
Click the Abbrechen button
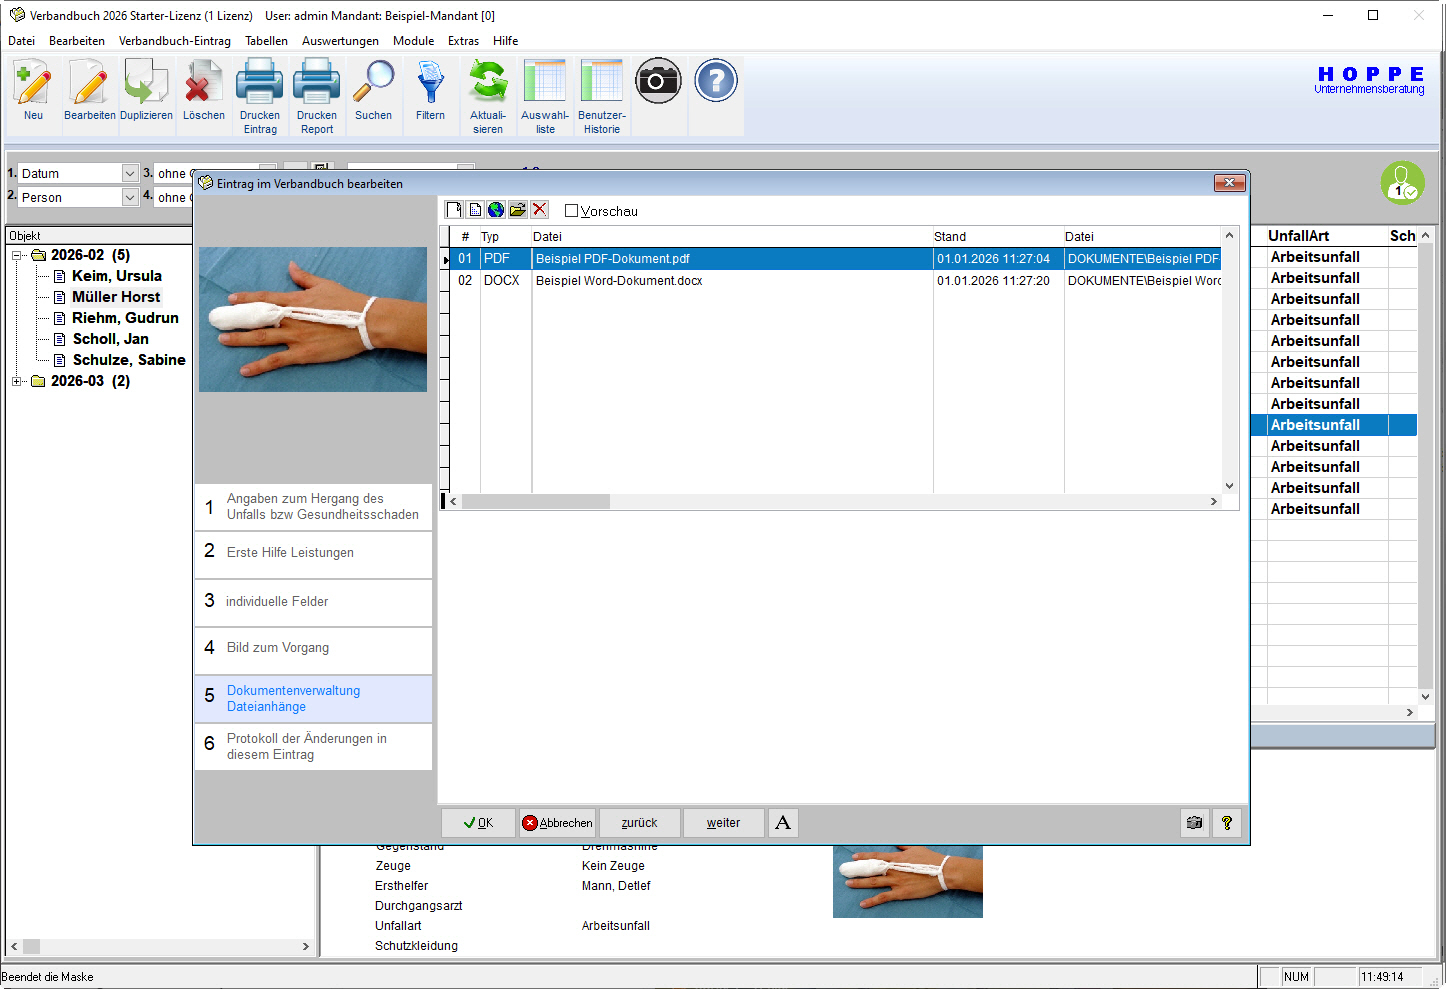(x=557, y=823)
